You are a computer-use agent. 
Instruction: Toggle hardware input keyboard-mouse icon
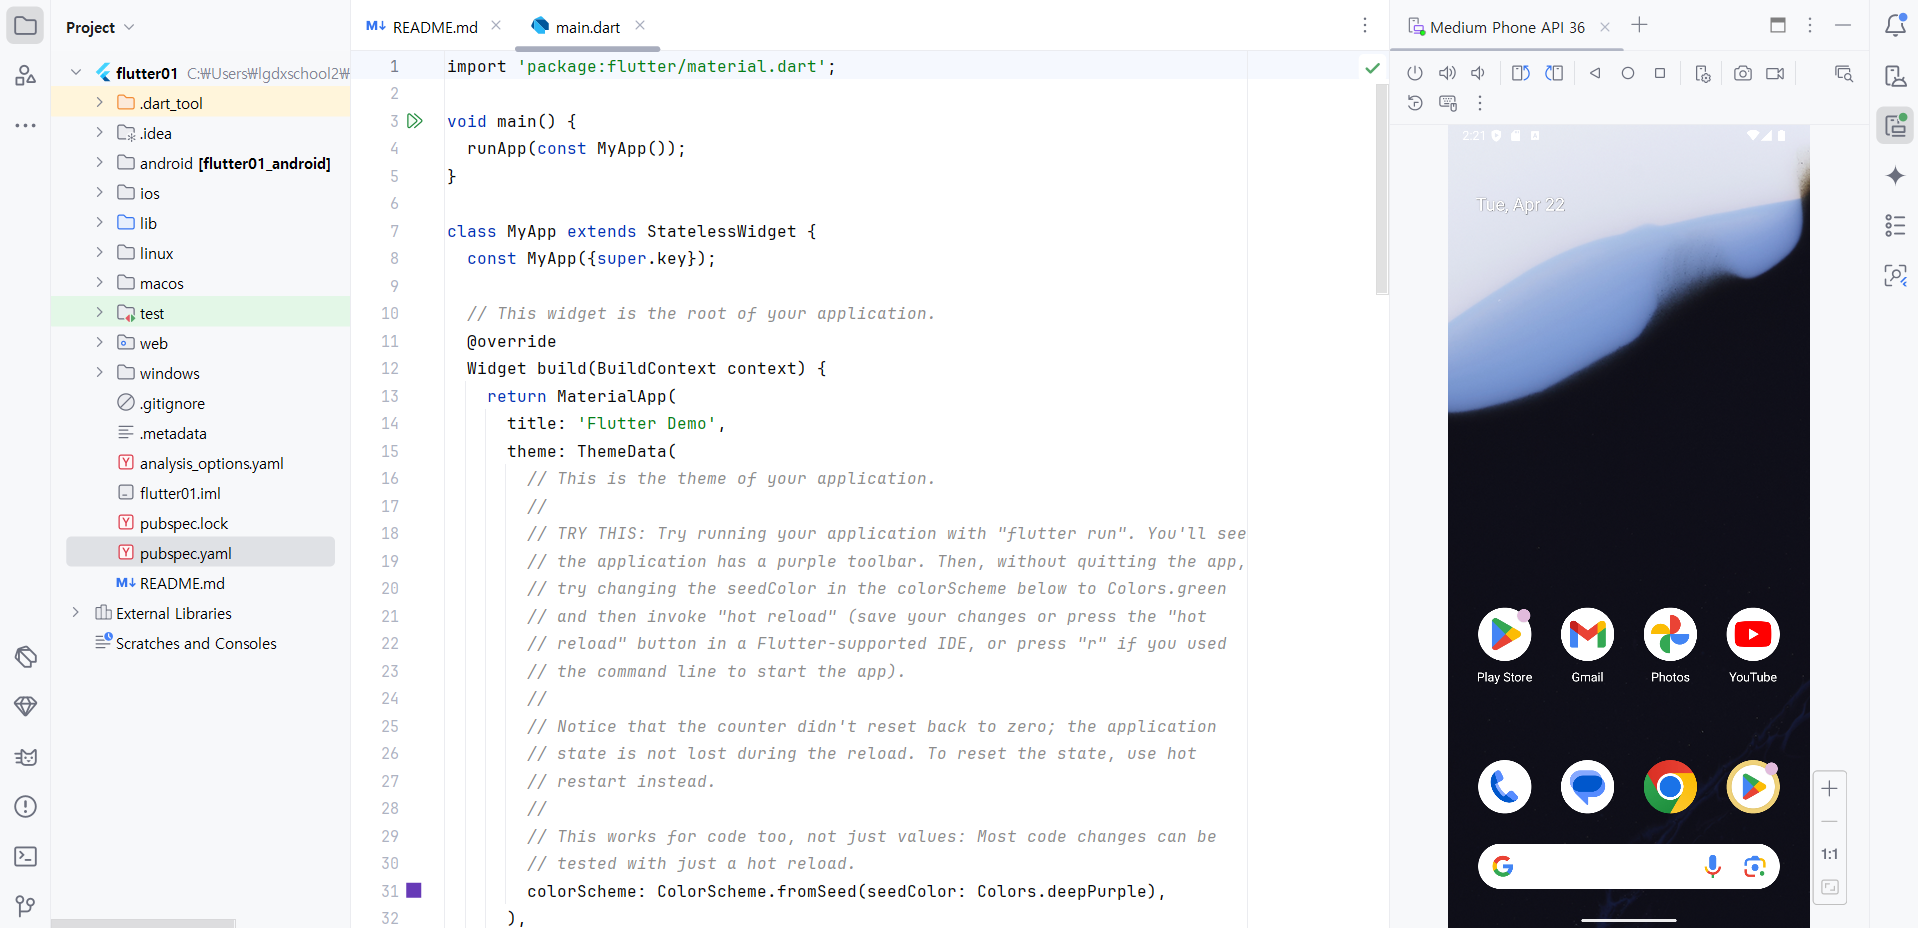click(x=1448, y=103)
